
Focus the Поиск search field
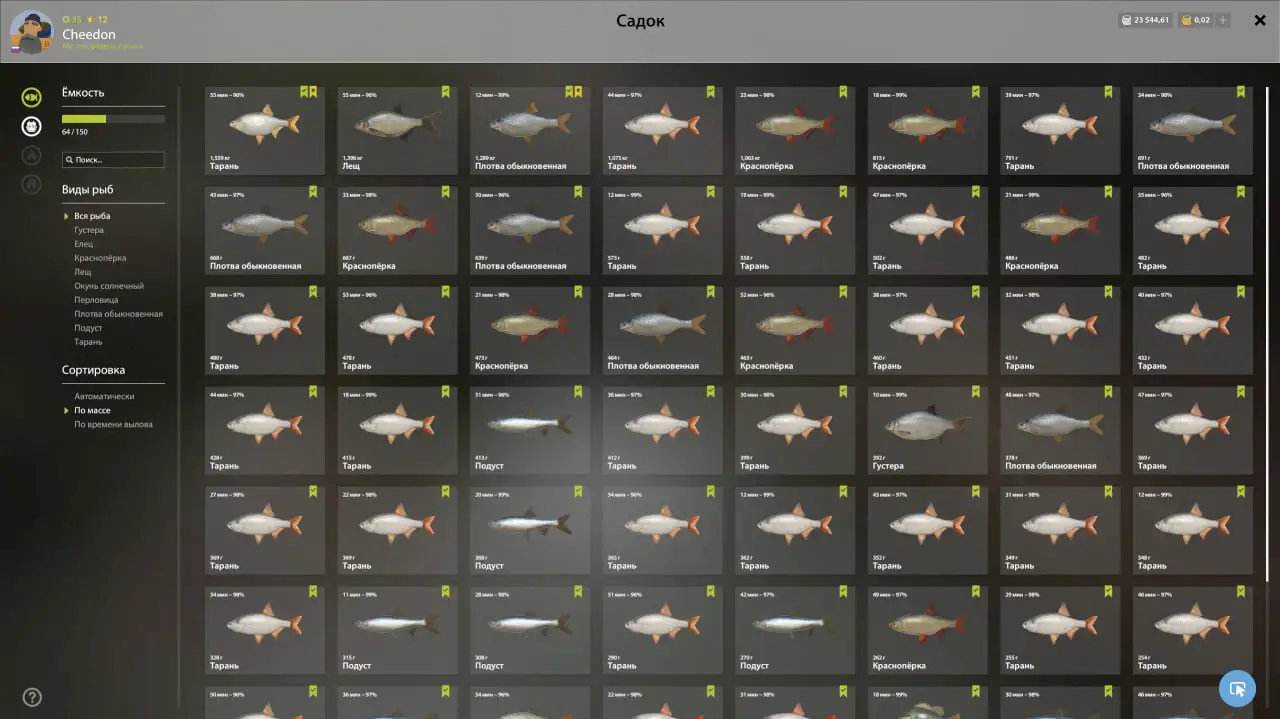(113, 160)
